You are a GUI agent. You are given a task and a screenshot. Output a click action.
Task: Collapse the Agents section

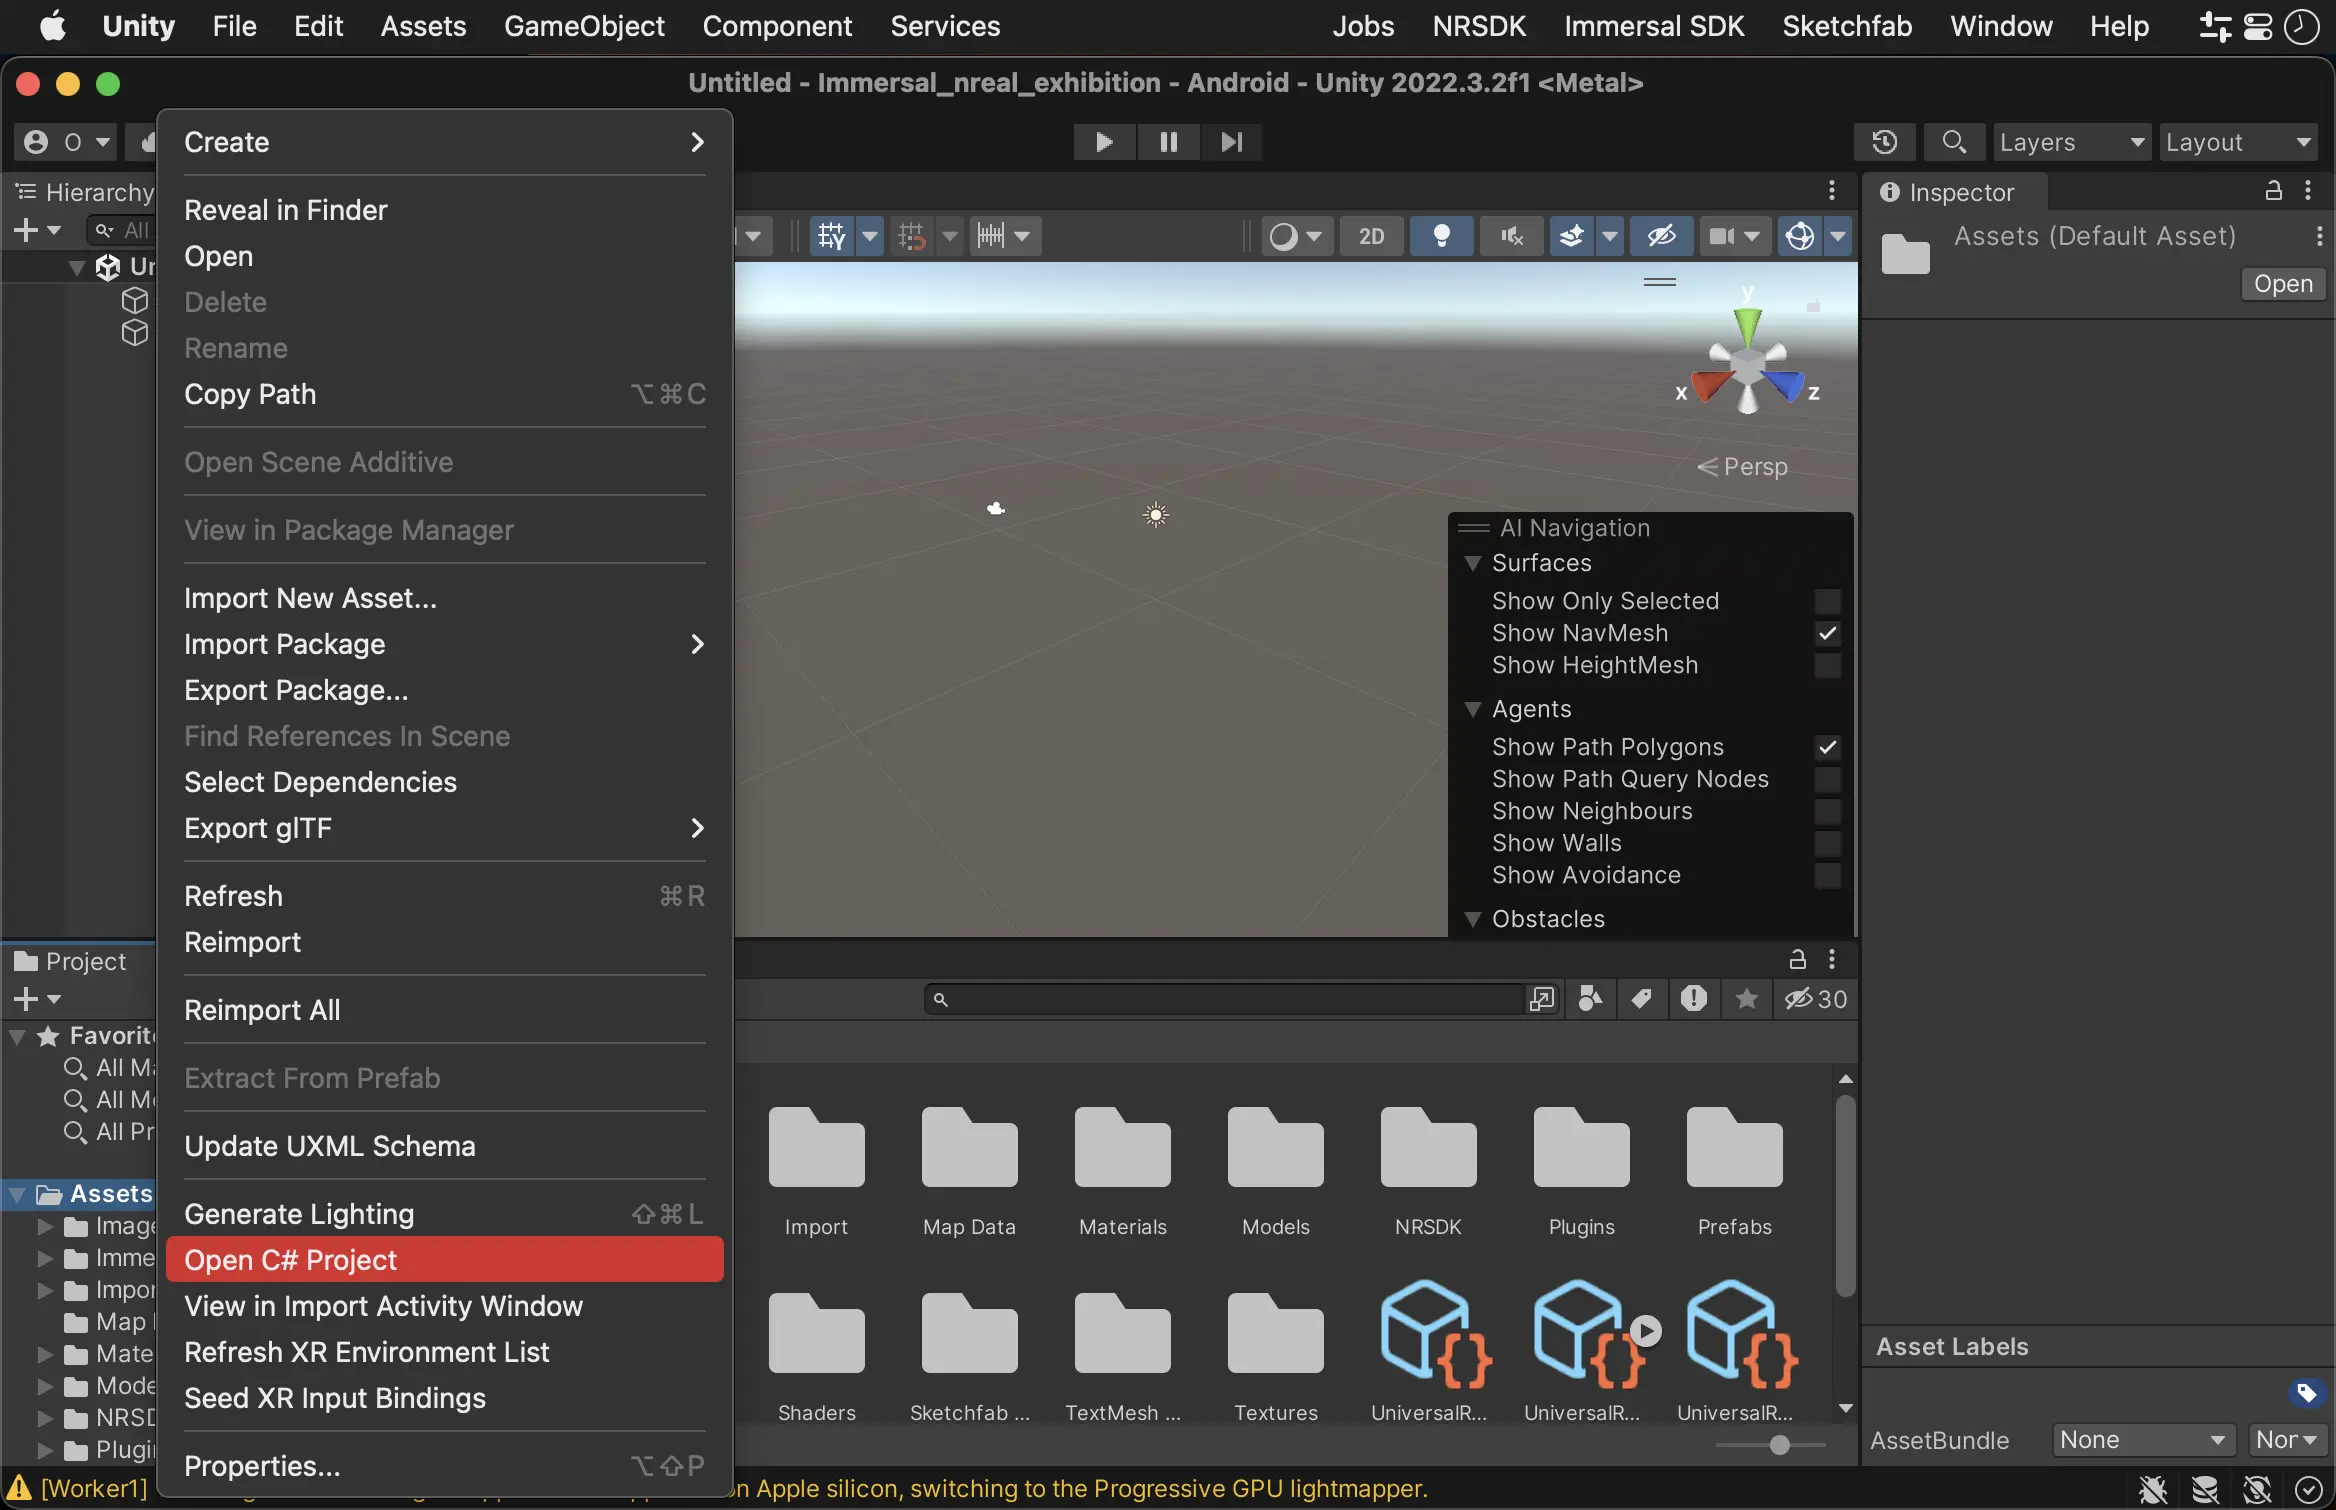coord(1472,709)
